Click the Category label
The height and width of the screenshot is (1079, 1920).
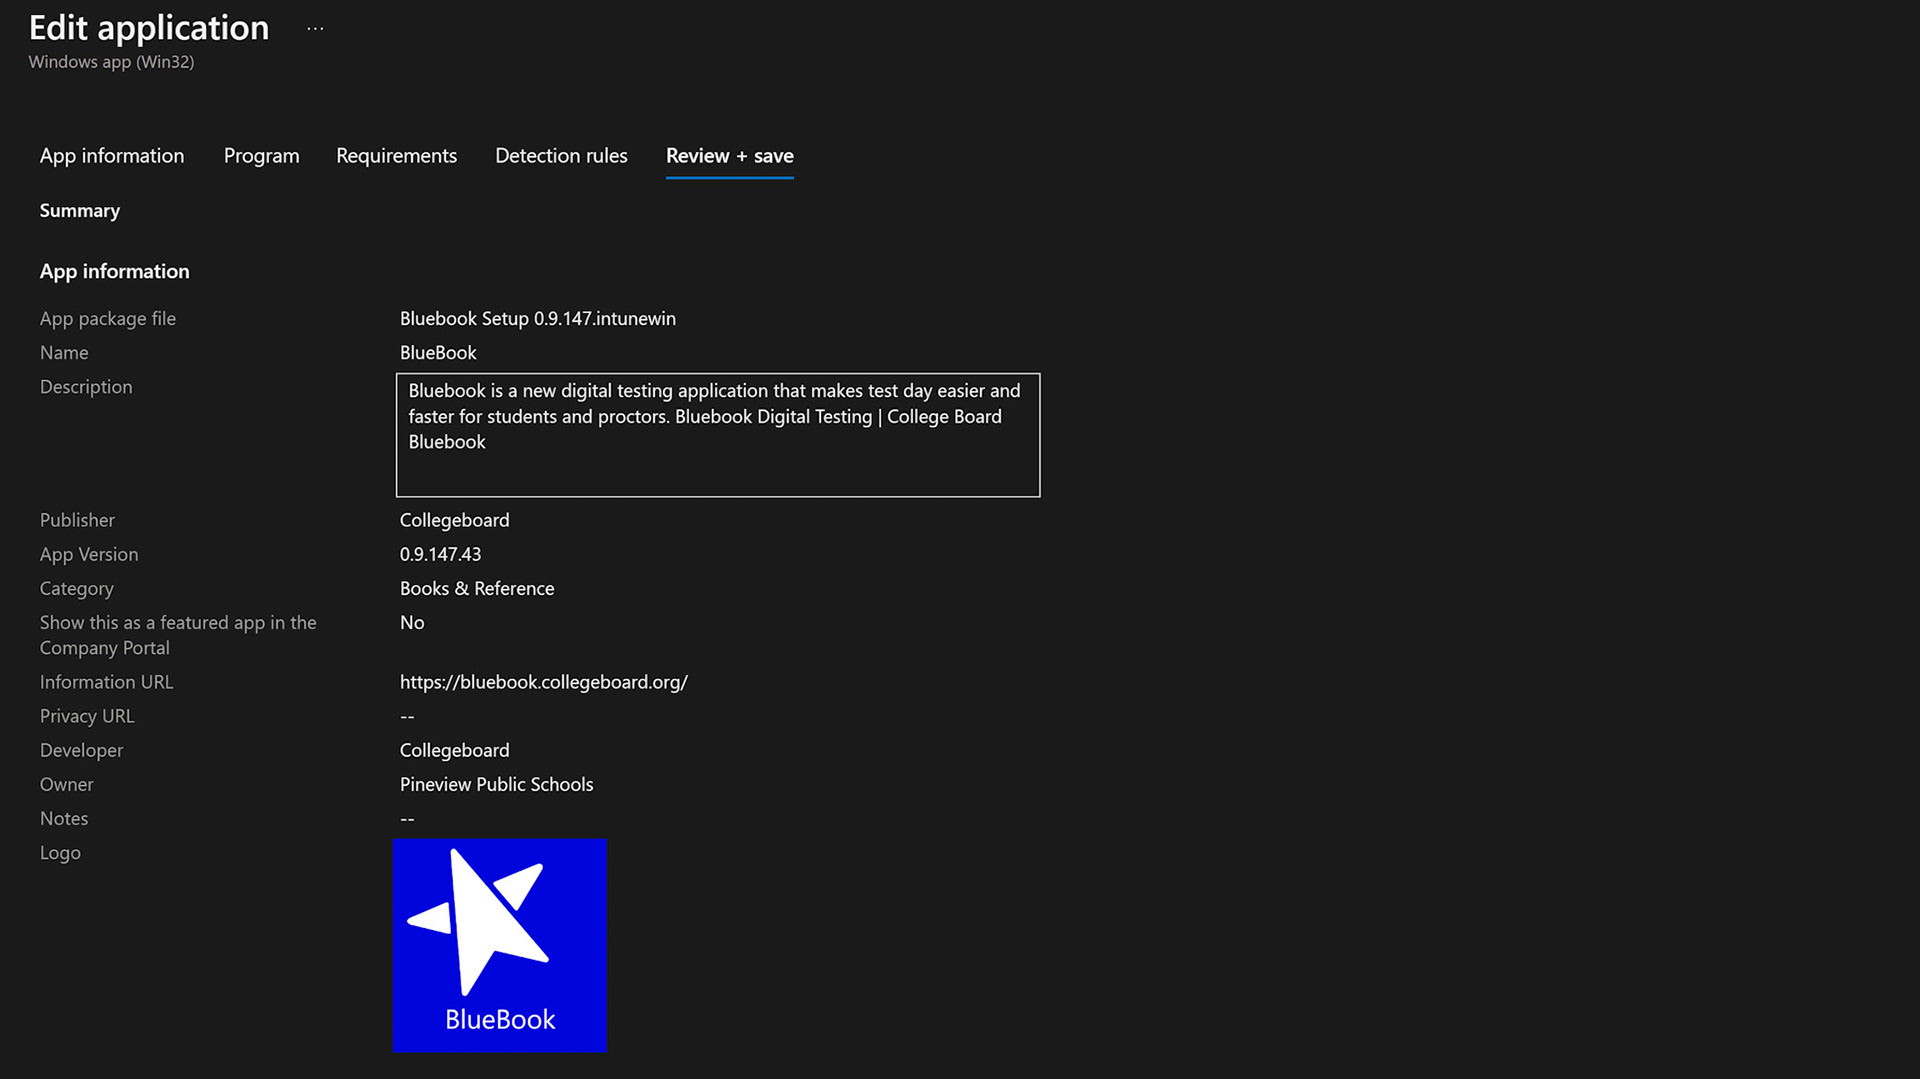(77, 589)
